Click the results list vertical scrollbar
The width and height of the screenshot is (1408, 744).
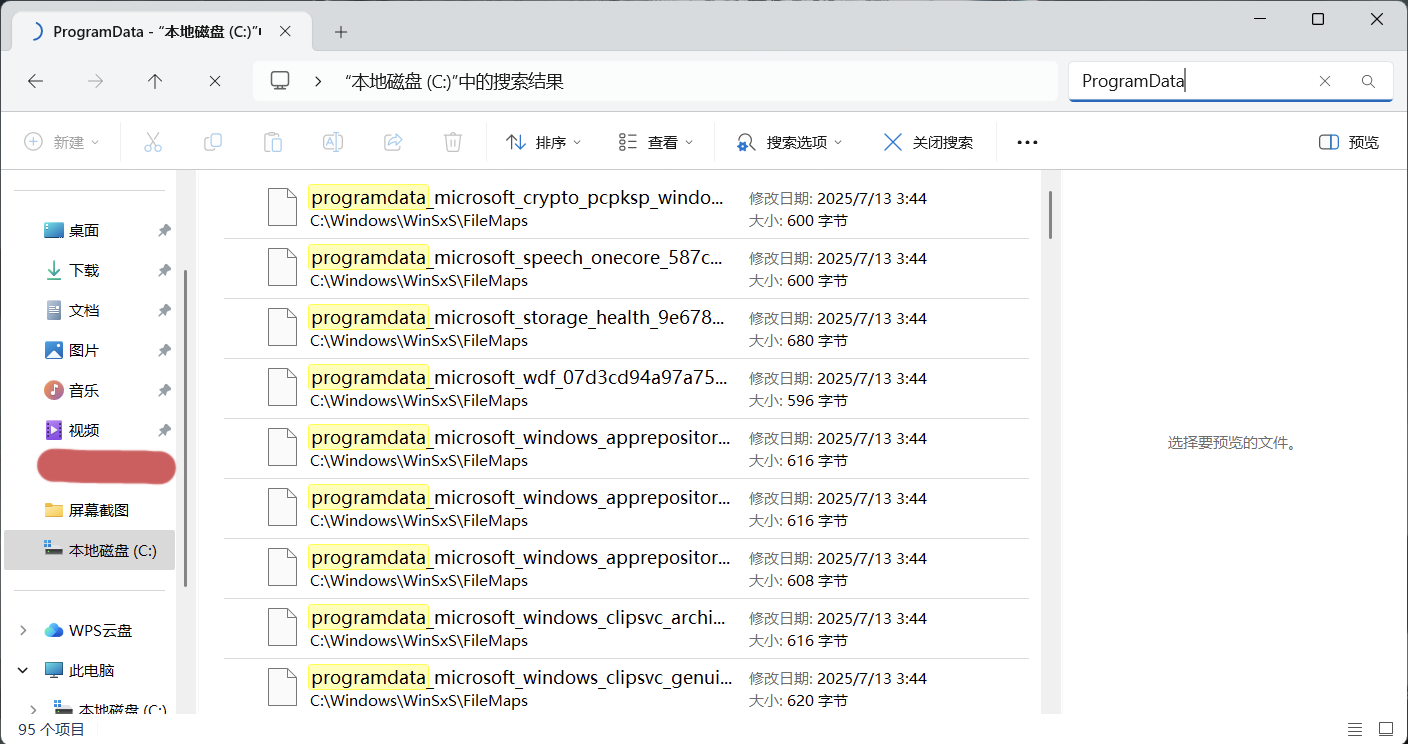click(x=1050, y=215)
